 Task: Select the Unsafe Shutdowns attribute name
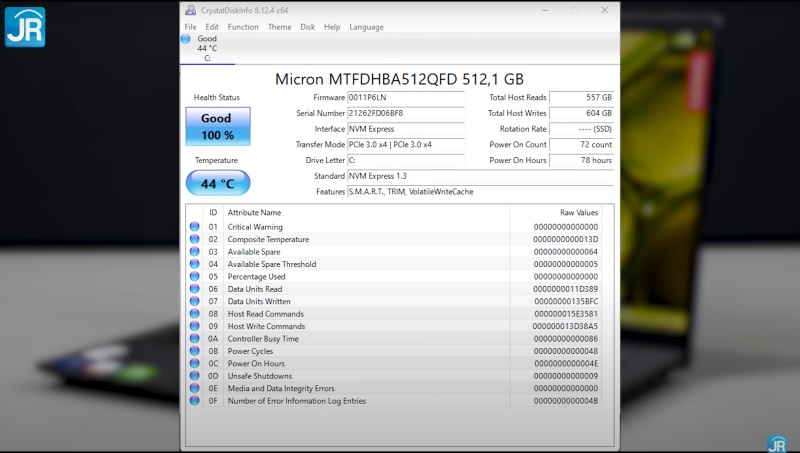260,376
